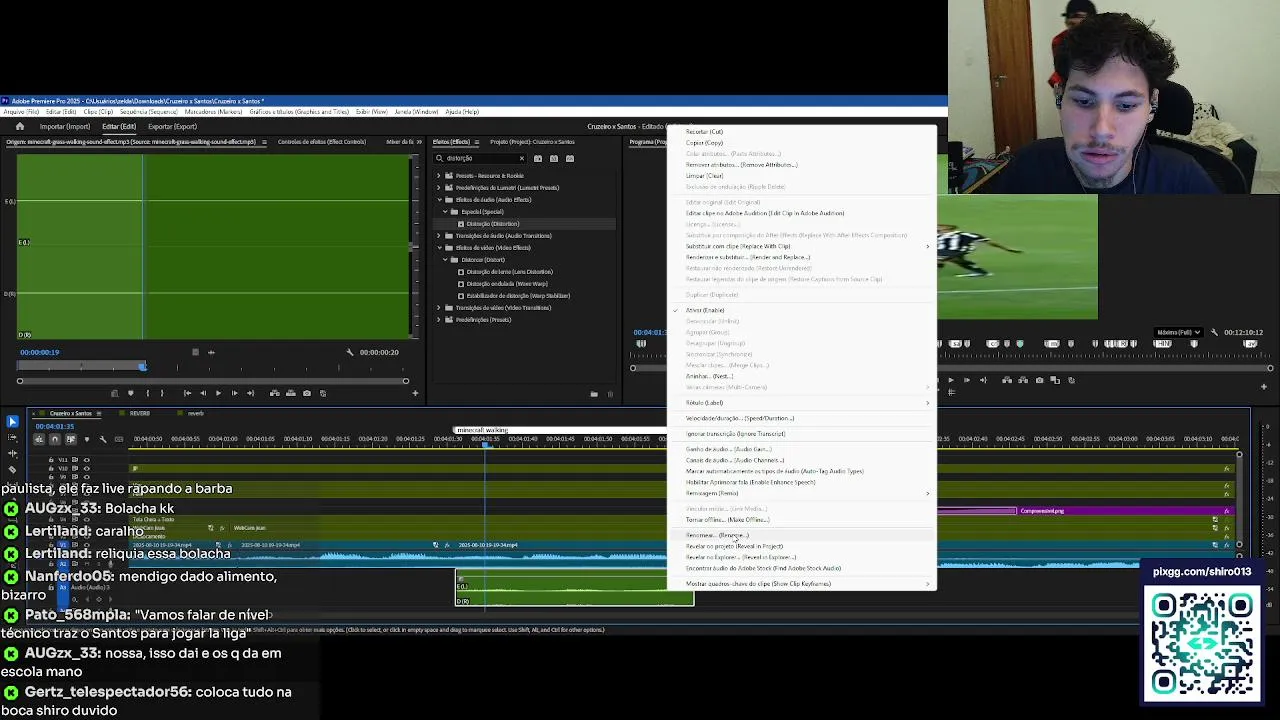The image size is (1280, 720).
Task: Expand Predefinições de Lumetri folder
Action: point(438,188)
